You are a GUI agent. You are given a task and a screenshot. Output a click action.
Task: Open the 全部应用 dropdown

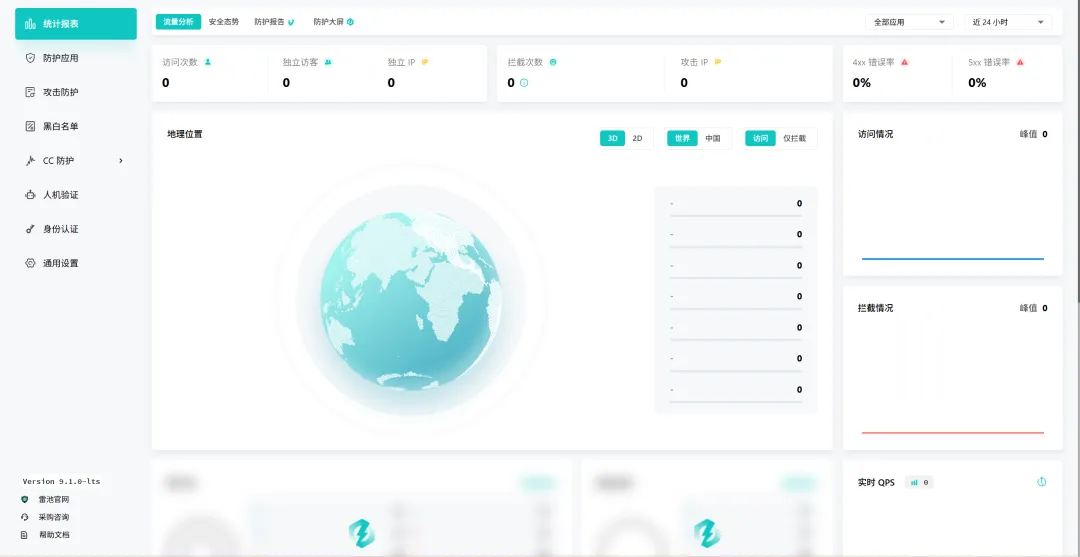point(909,22)
